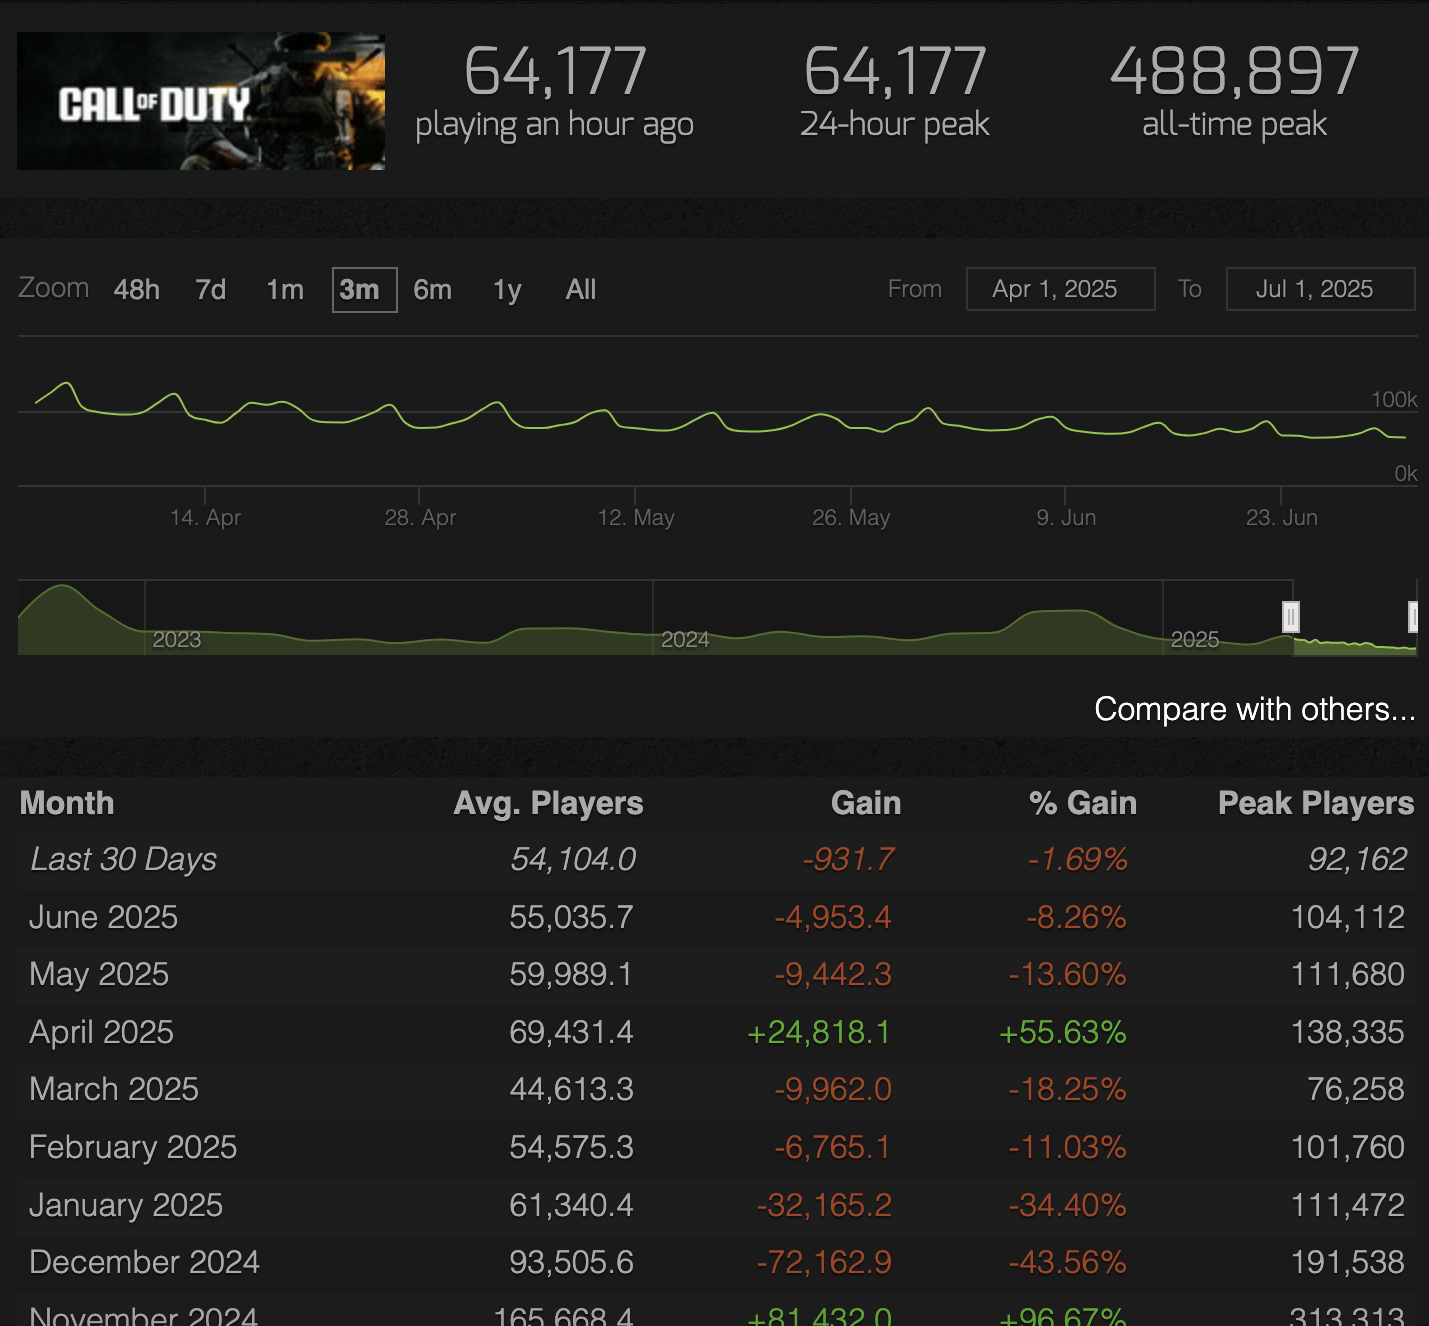Grab the left navigator range handle
The image size is (1429, 1326).
click(1291, 617)
